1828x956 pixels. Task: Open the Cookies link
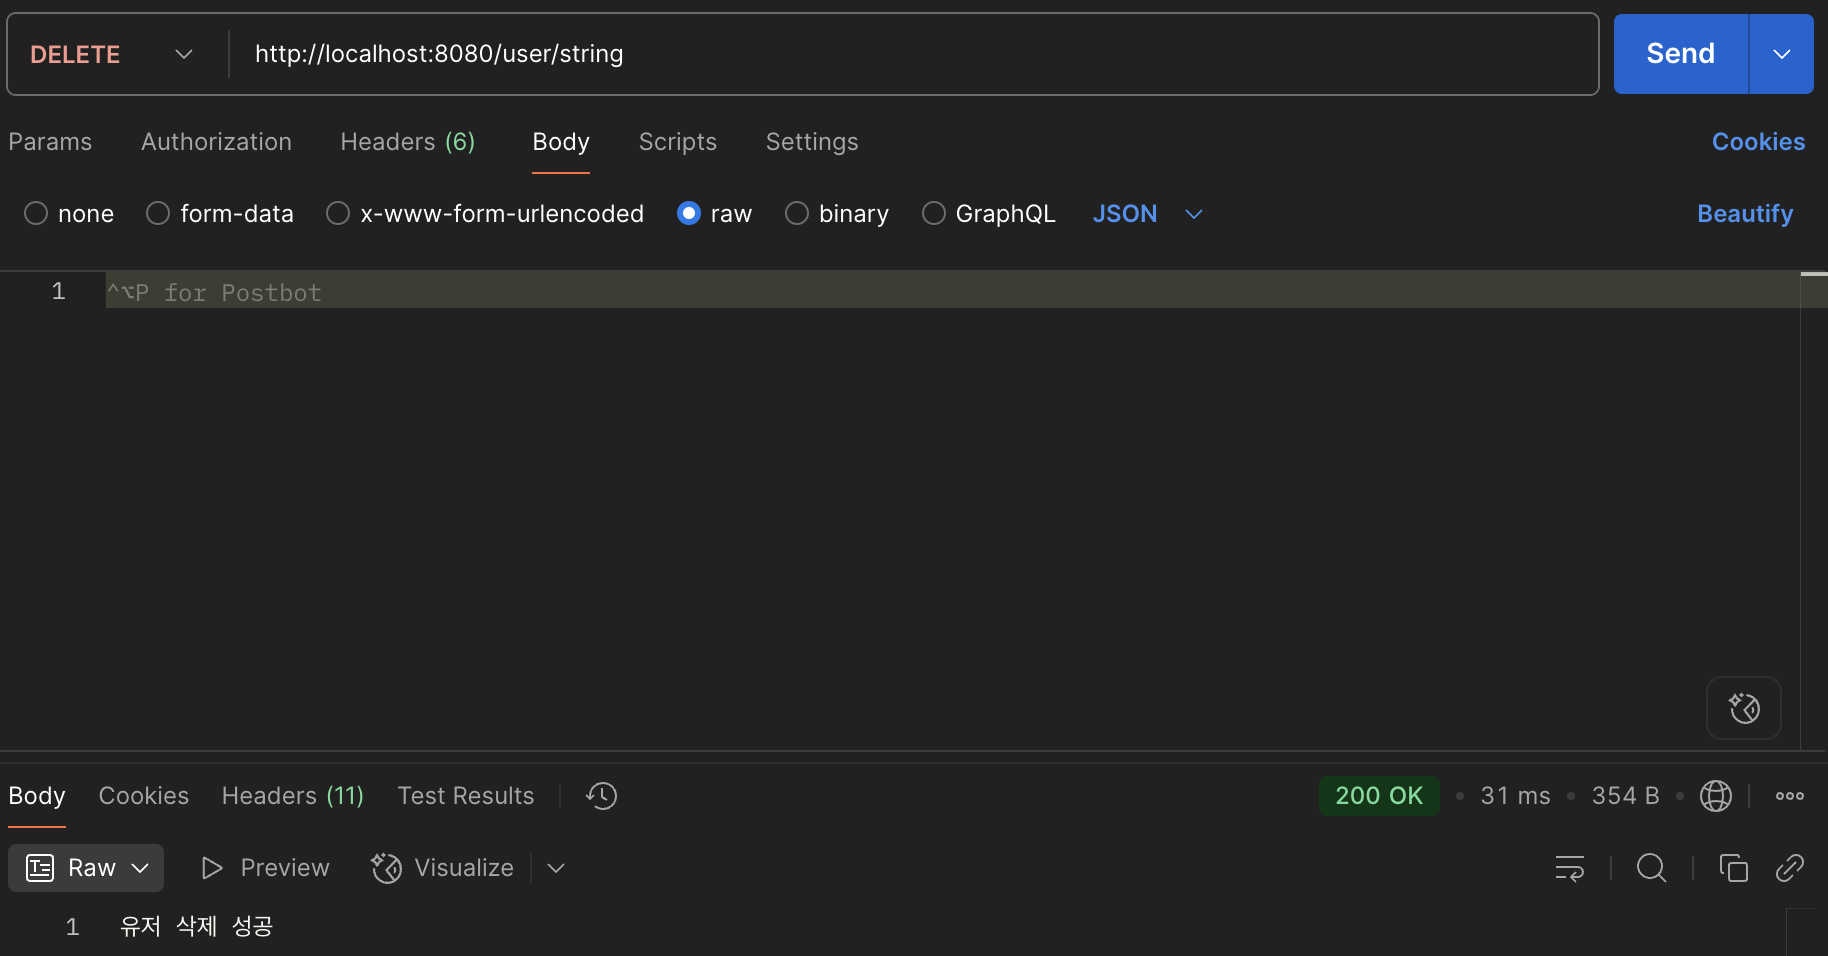(x=1758, y=142)
